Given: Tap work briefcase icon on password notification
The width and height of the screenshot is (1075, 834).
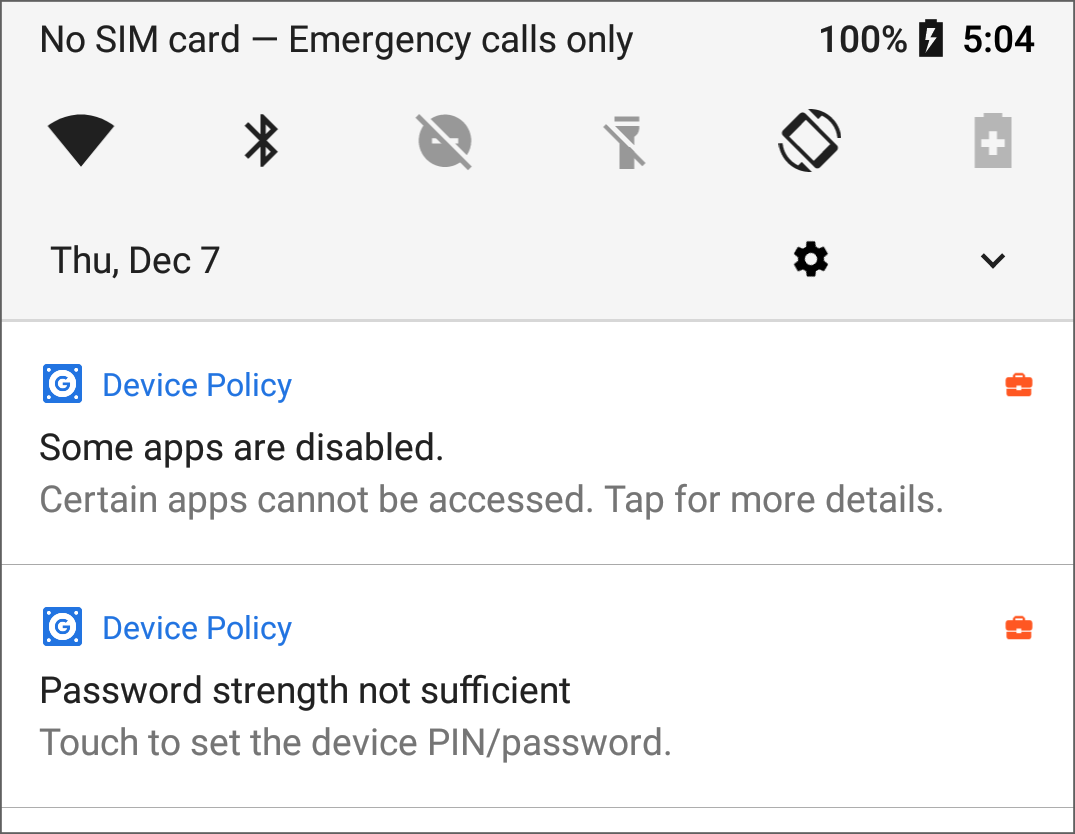Looking at the screenshot, I should tap(1018, 628).
